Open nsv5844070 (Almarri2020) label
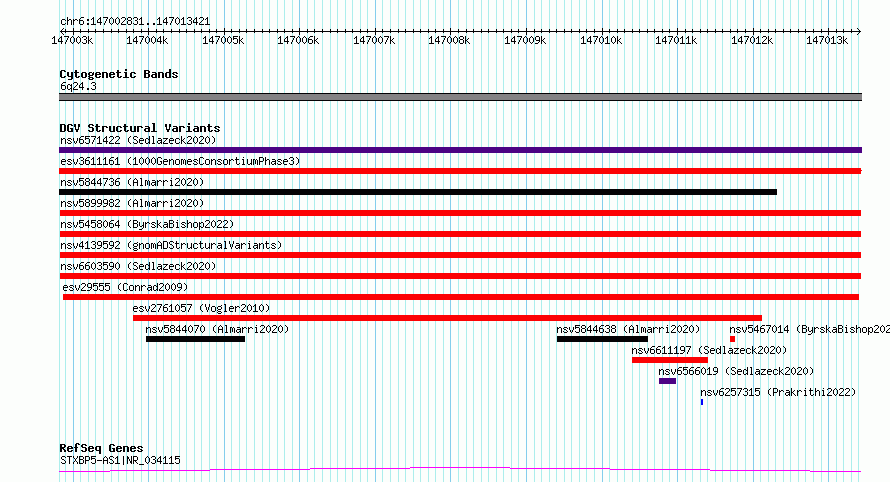The height and width of the screenshot is (482, 890). [217, 329]
